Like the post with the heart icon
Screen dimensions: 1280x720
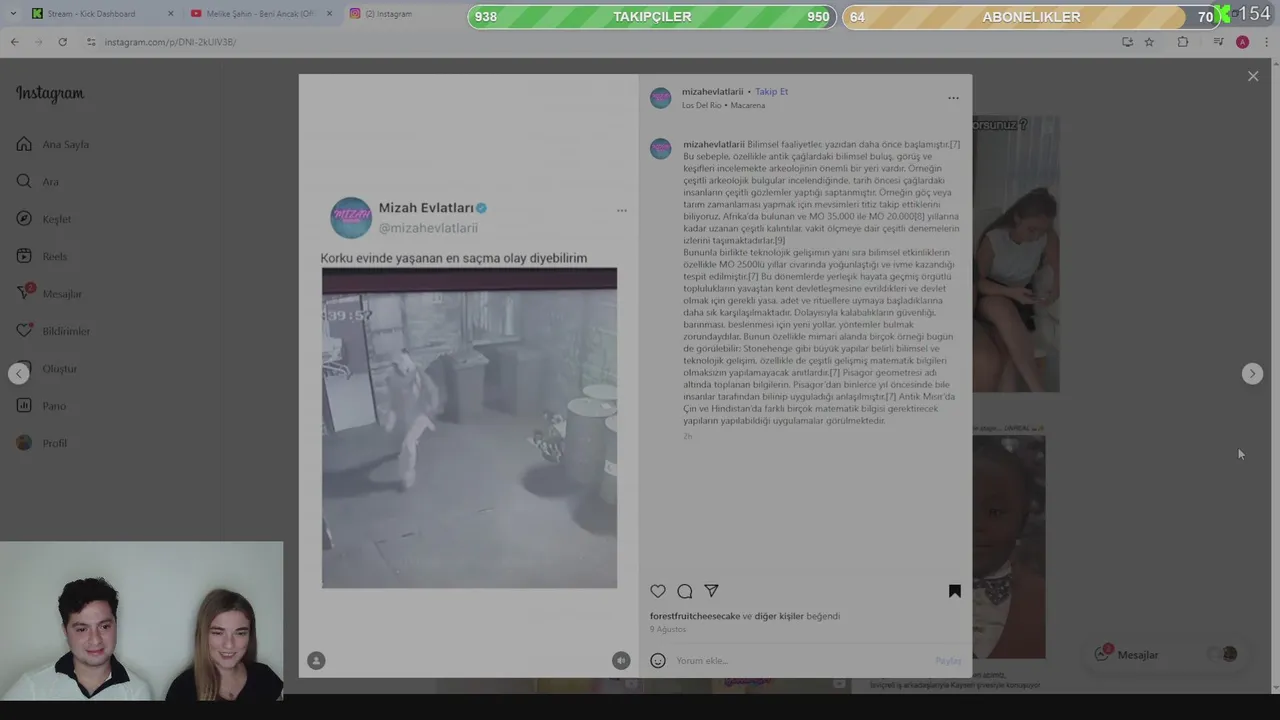(x=658, y=592)
